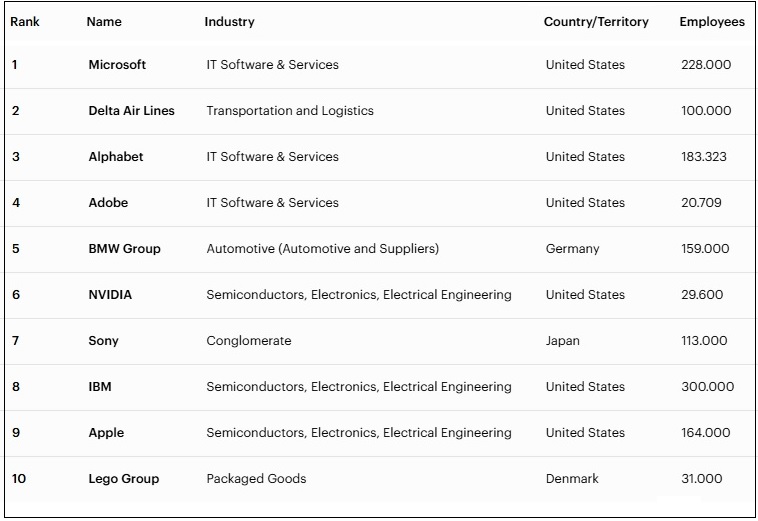Image resolution: width=758 pixels, height=521 pixels.
Task: Click the NVIDIA company name
Action: (110, 295)
